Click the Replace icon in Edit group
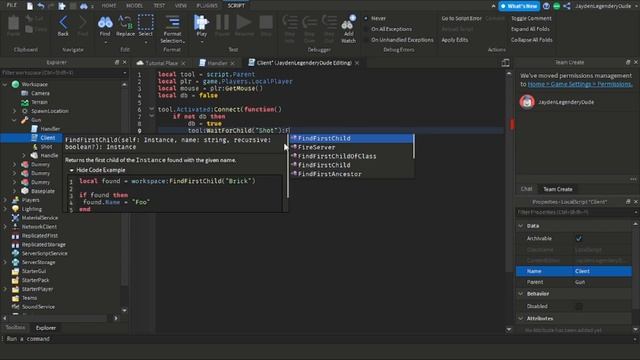Screen dimensions: 640x360 click(125, 22)
